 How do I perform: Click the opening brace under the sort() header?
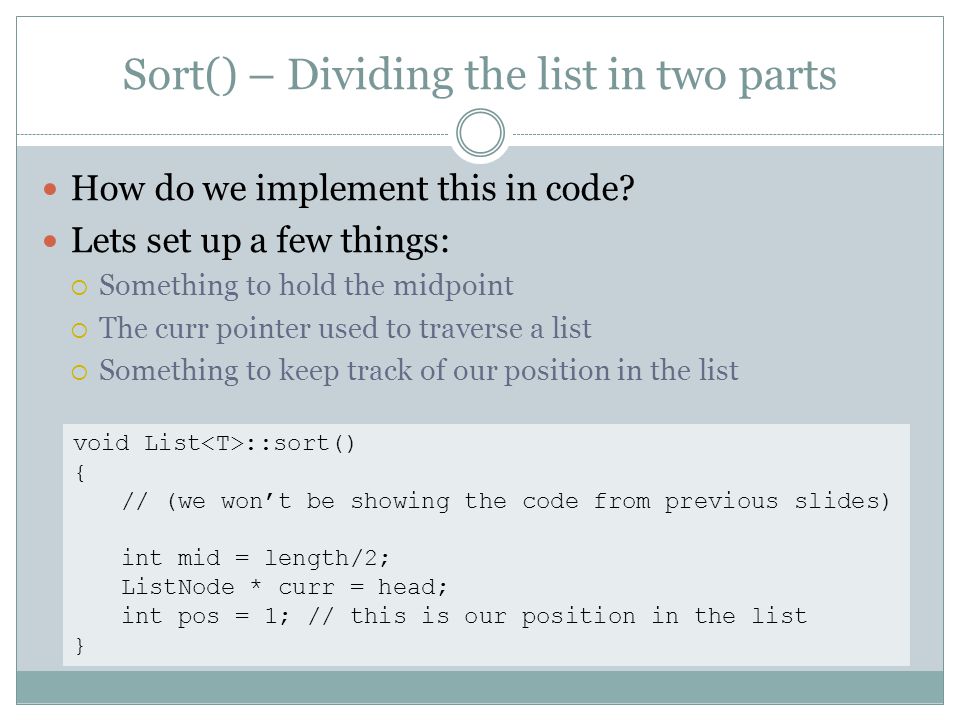point(80,472)
